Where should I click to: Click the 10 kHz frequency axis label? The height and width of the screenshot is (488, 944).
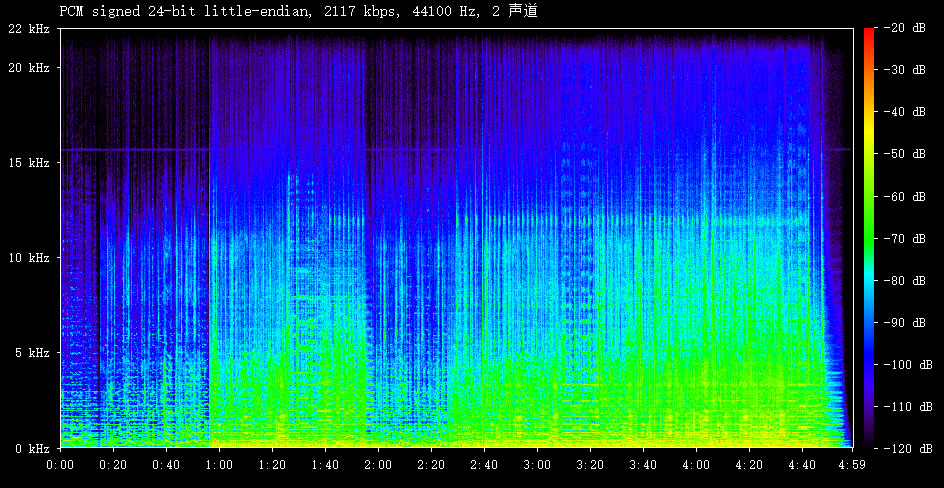pos(28,258)
